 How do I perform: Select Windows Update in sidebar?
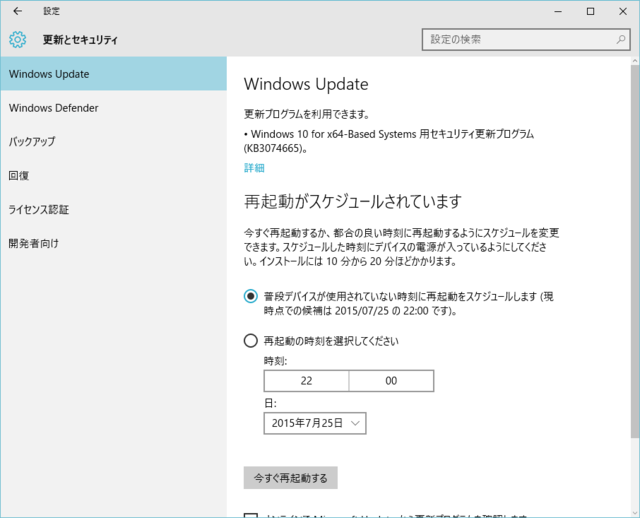(x=113, y=74)
